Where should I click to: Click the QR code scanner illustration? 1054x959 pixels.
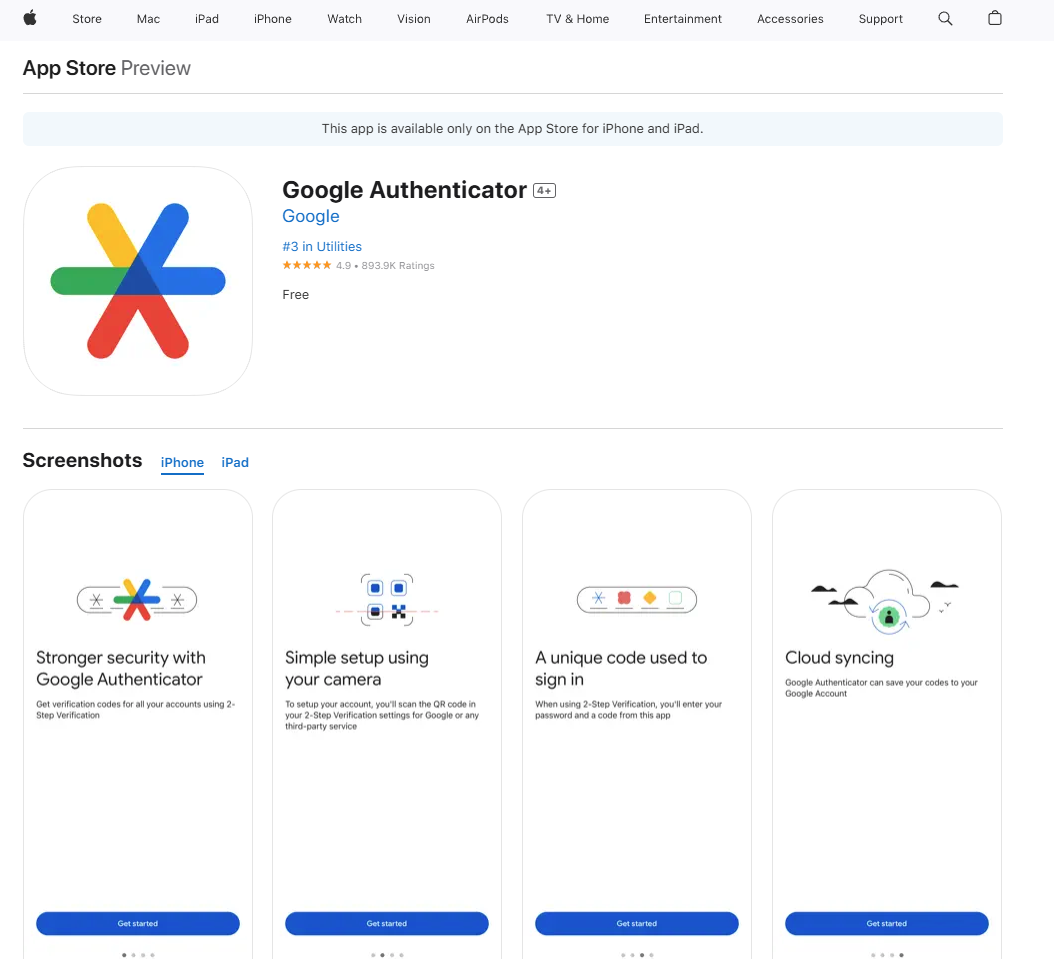tap(387, 598)
